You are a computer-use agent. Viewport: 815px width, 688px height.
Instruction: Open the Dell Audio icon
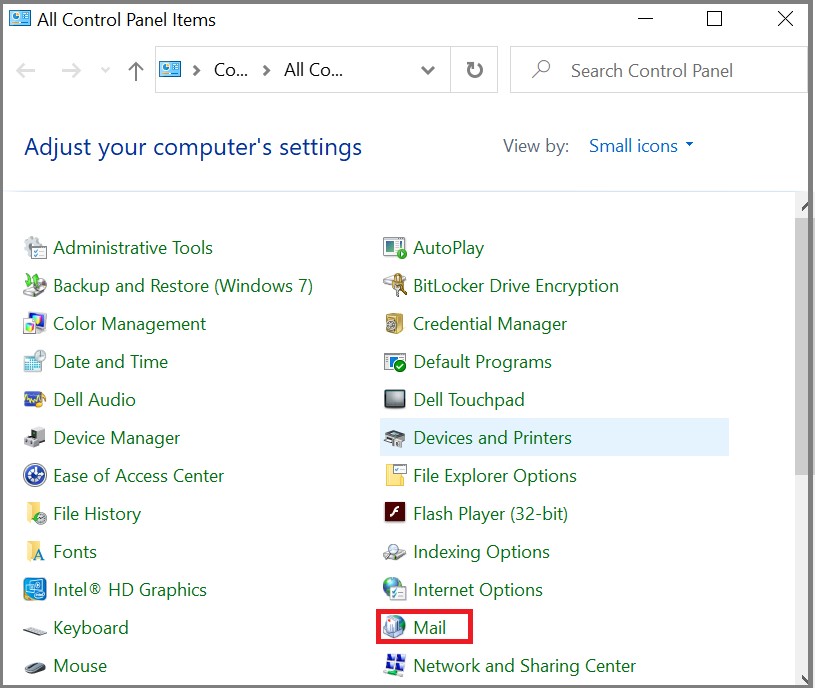[35, 400]
